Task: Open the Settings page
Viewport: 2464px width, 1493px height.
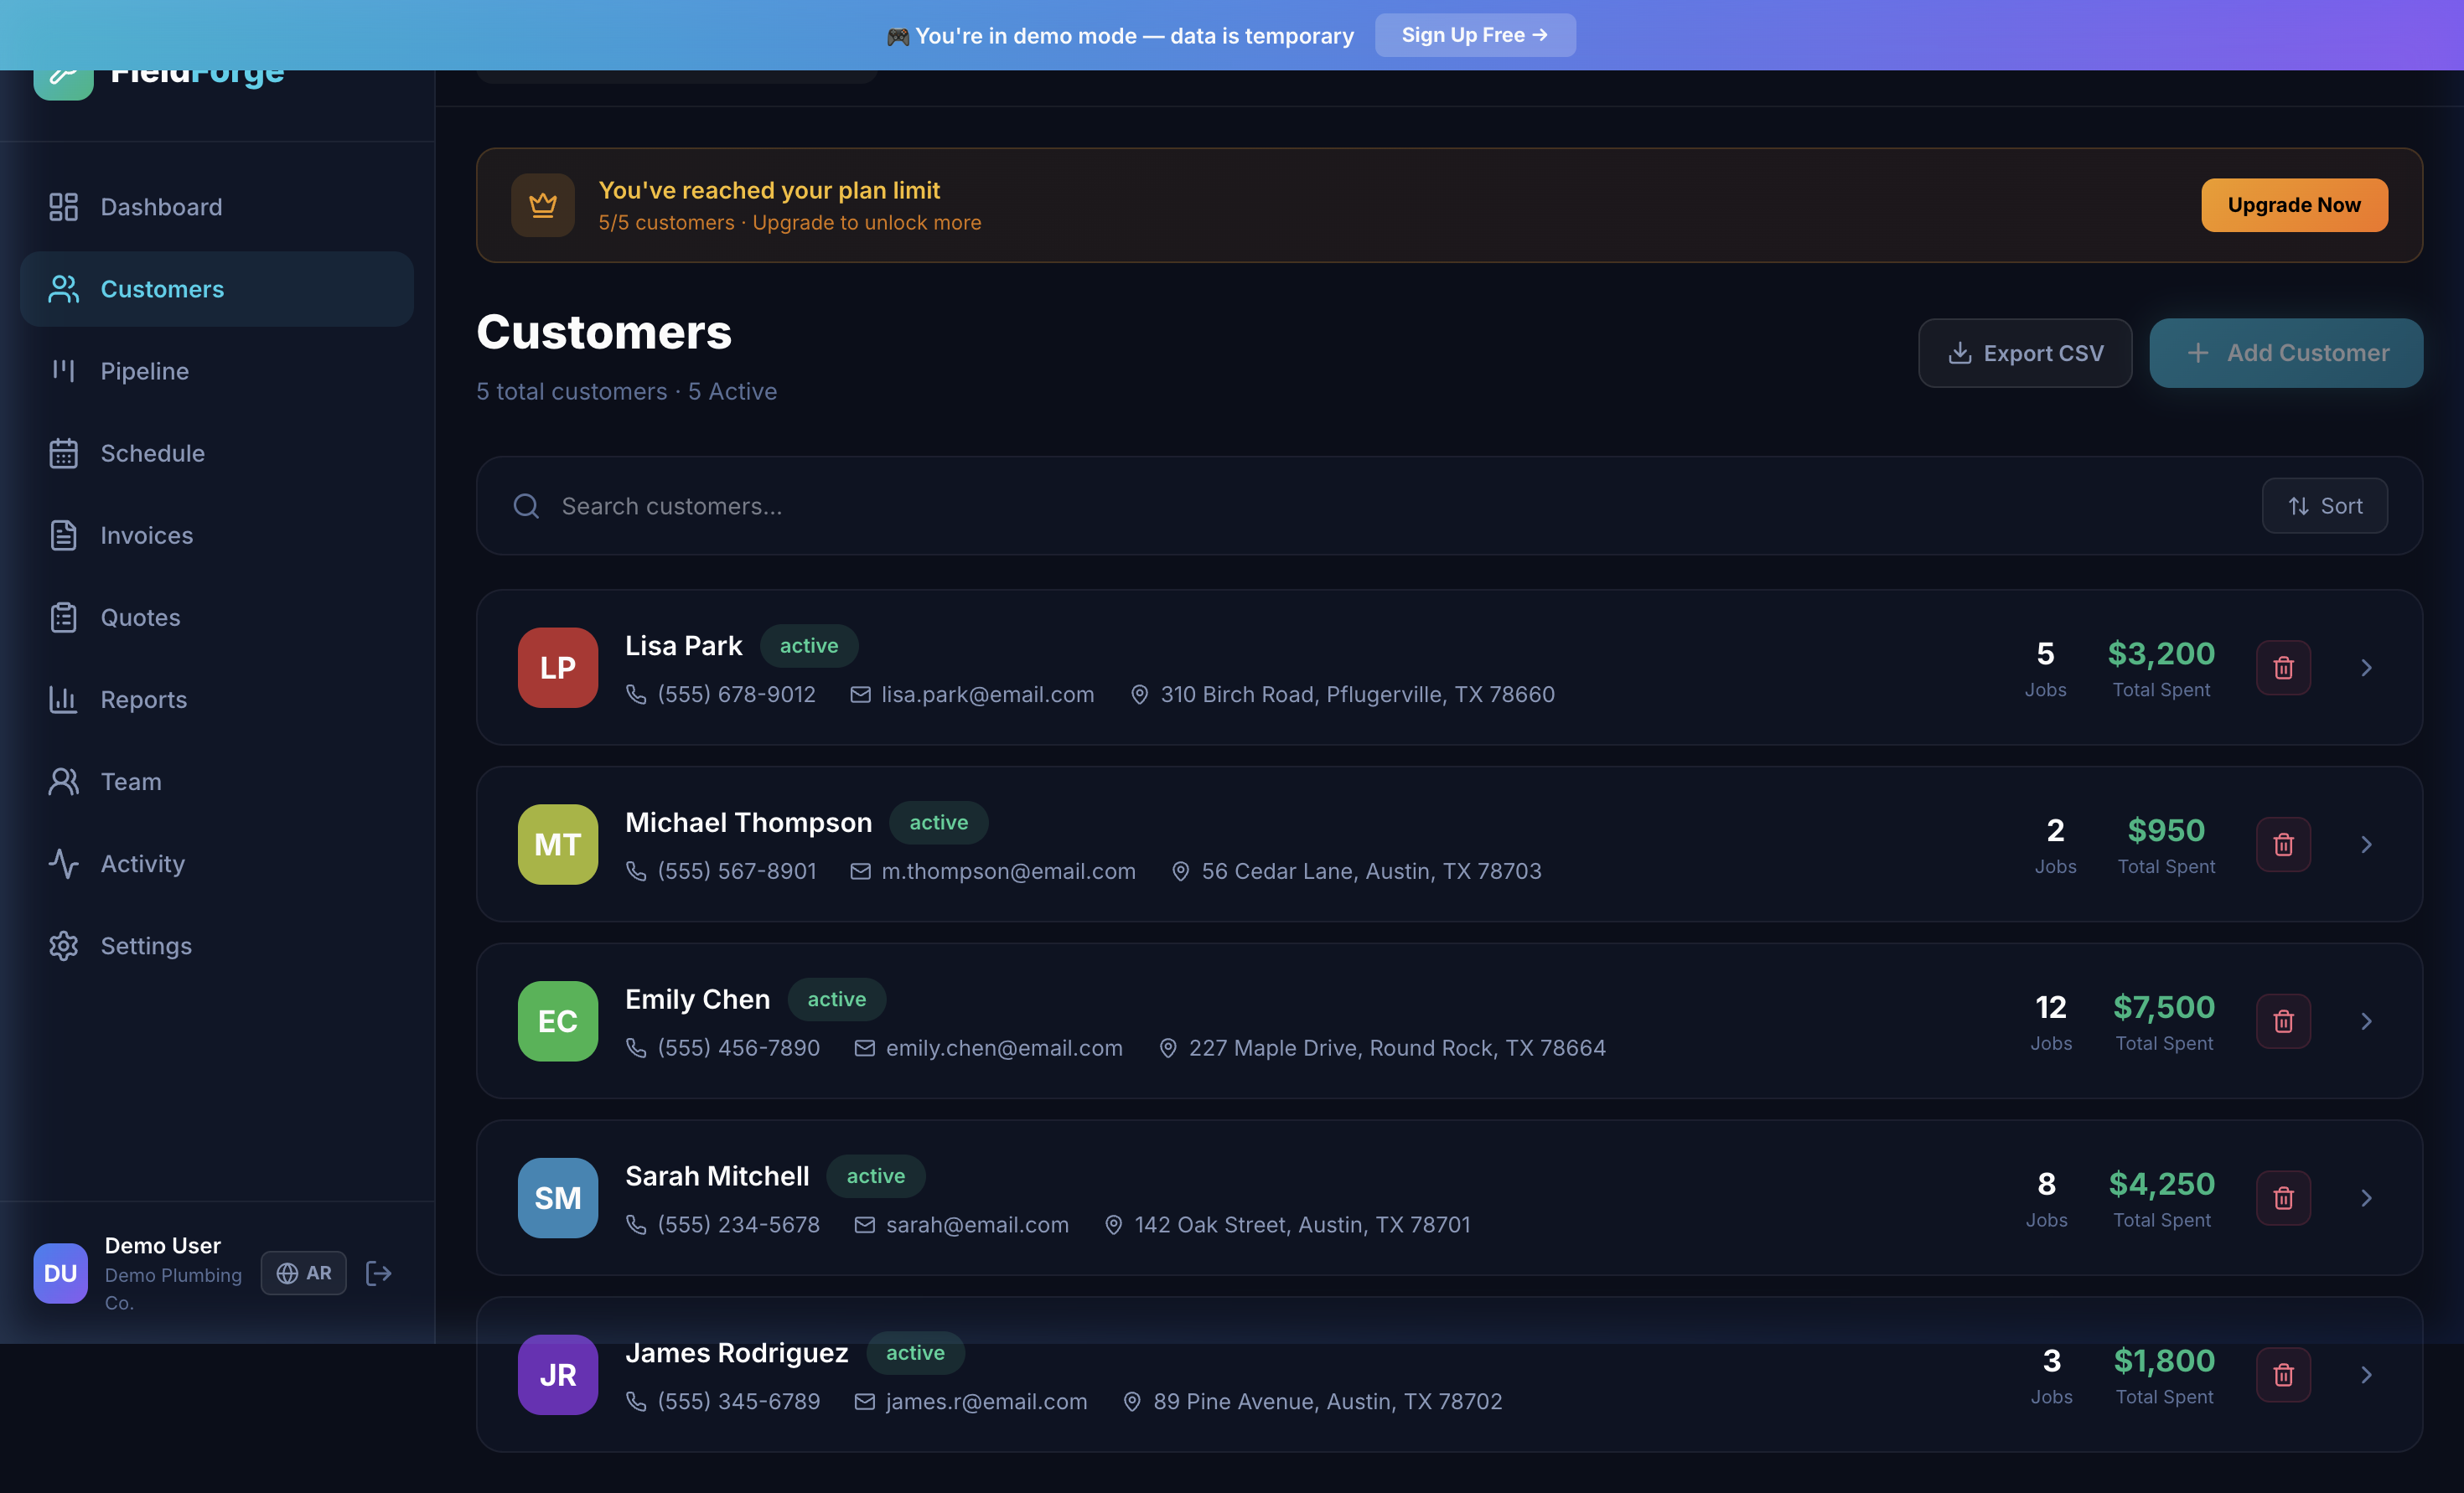Action: tap(145, 945)
